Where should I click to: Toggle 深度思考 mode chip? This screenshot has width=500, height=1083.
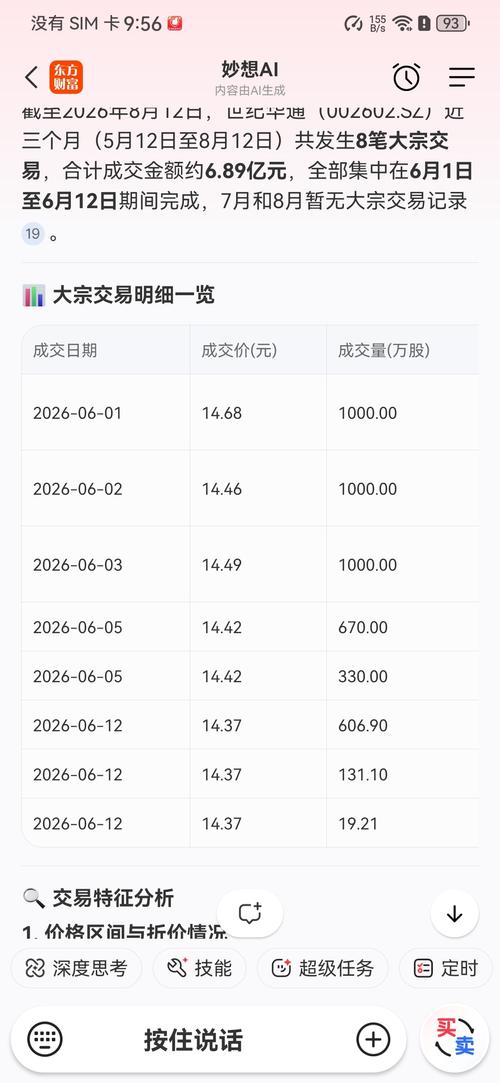(x=76, y=968)
